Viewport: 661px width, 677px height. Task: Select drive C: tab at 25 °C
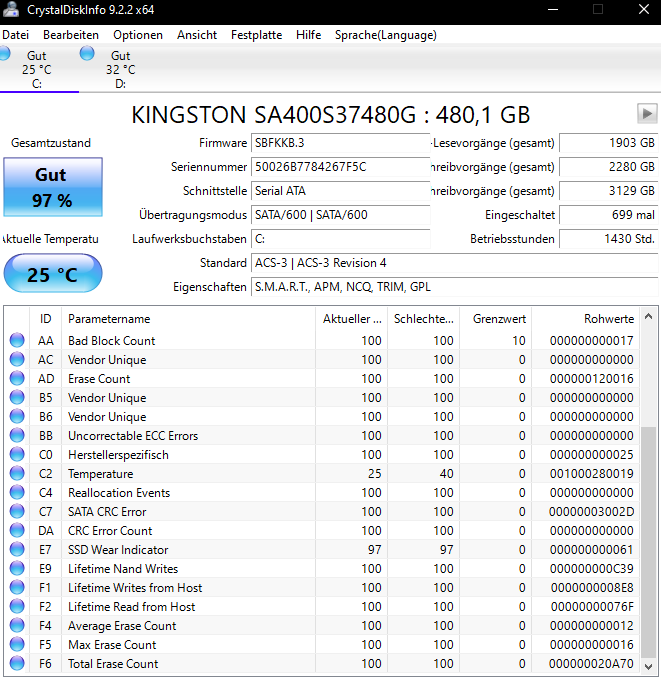37,69
